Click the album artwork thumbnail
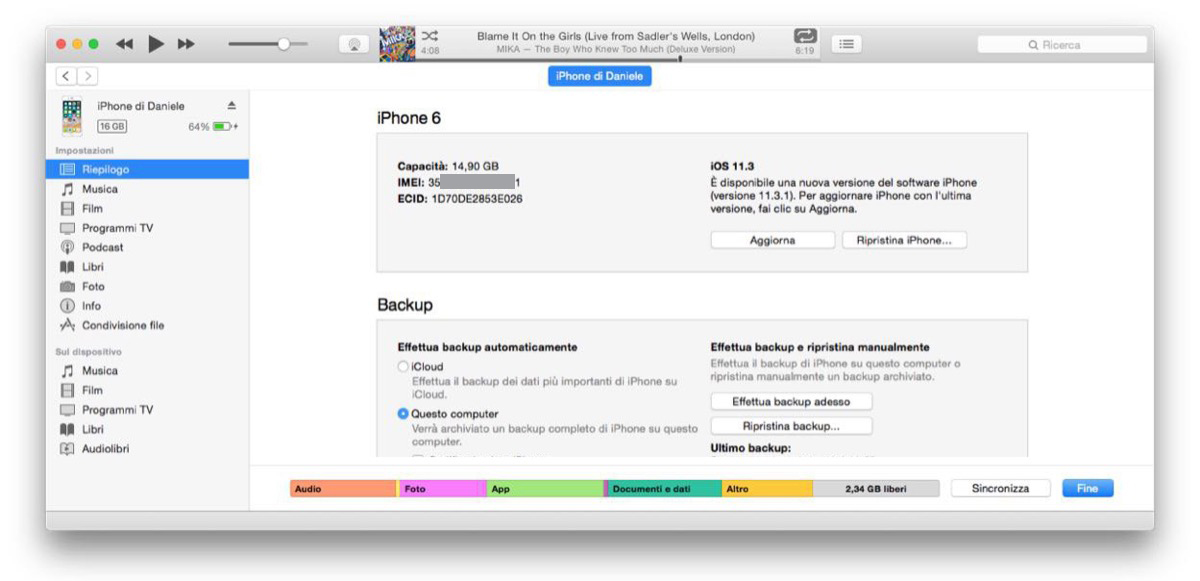This screenshot has height=581, width=1200. point(397,44)
